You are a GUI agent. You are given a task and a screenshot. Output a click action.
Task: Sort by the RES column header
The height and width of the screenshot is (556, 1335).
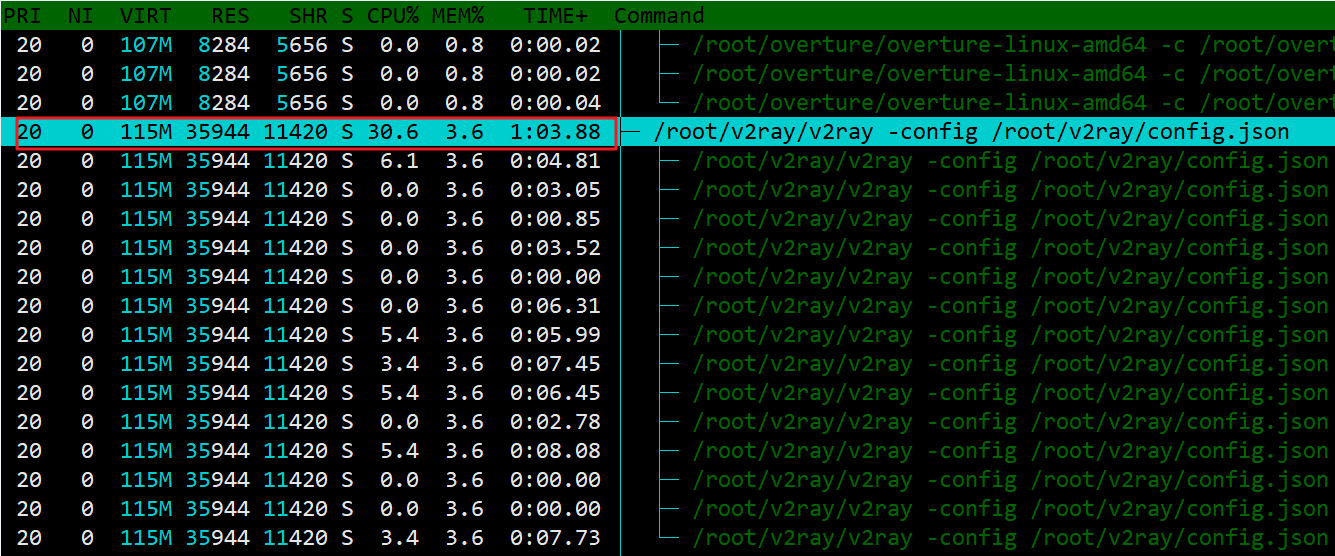230,16
